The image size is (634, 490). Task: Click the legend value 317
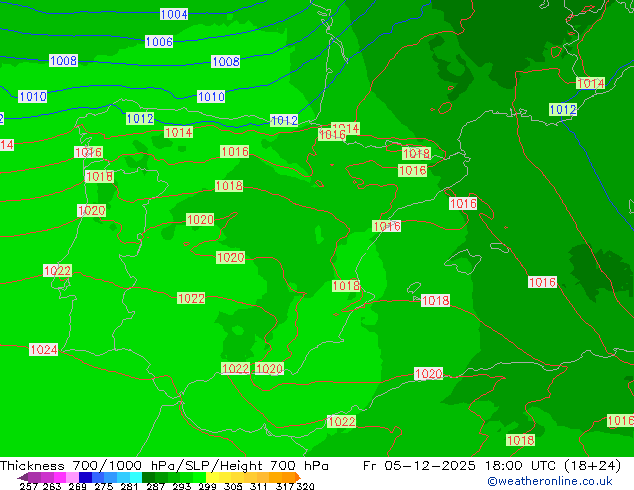point(285,486)
